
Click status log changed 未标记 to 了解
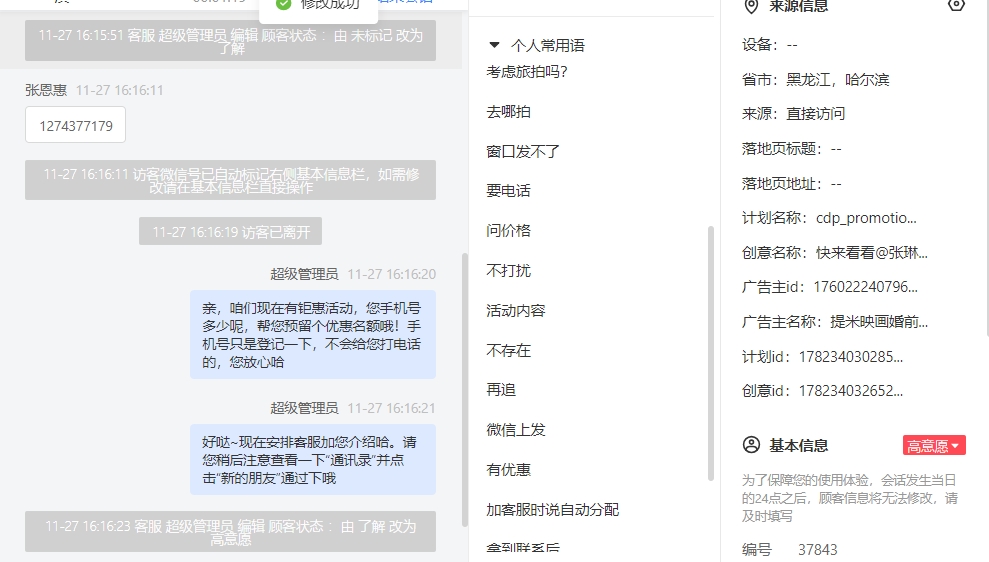[x=230, y=41]
